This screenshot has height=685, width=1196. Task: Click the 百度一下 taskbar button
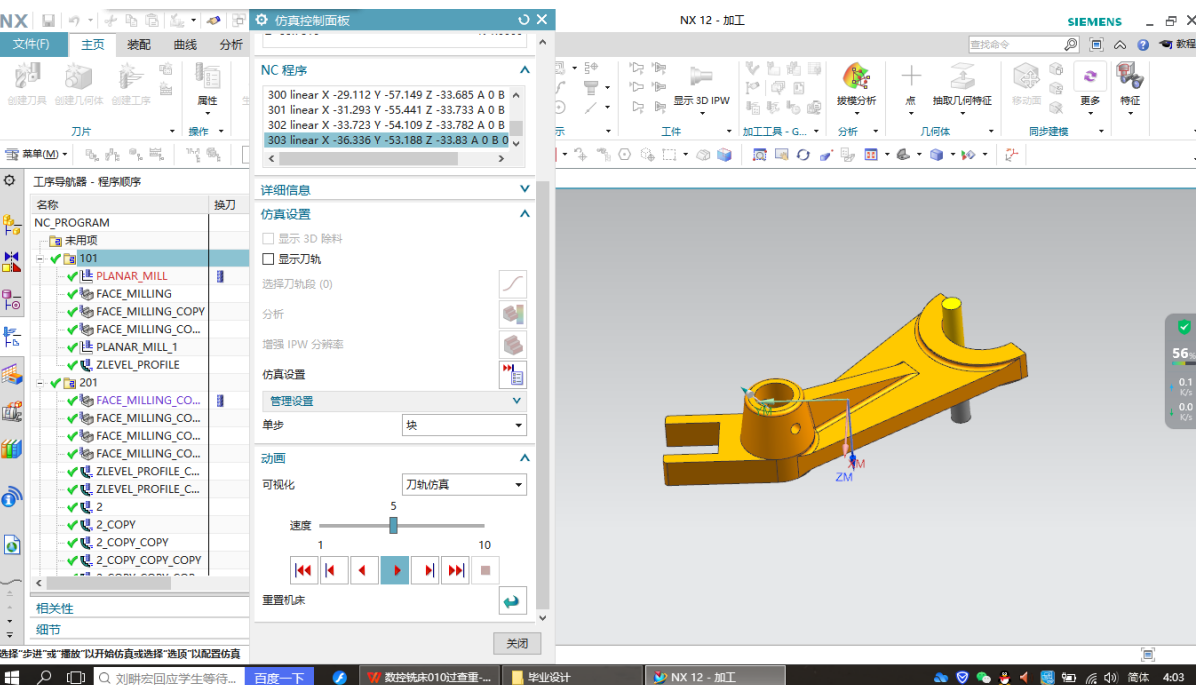(279, 677)
